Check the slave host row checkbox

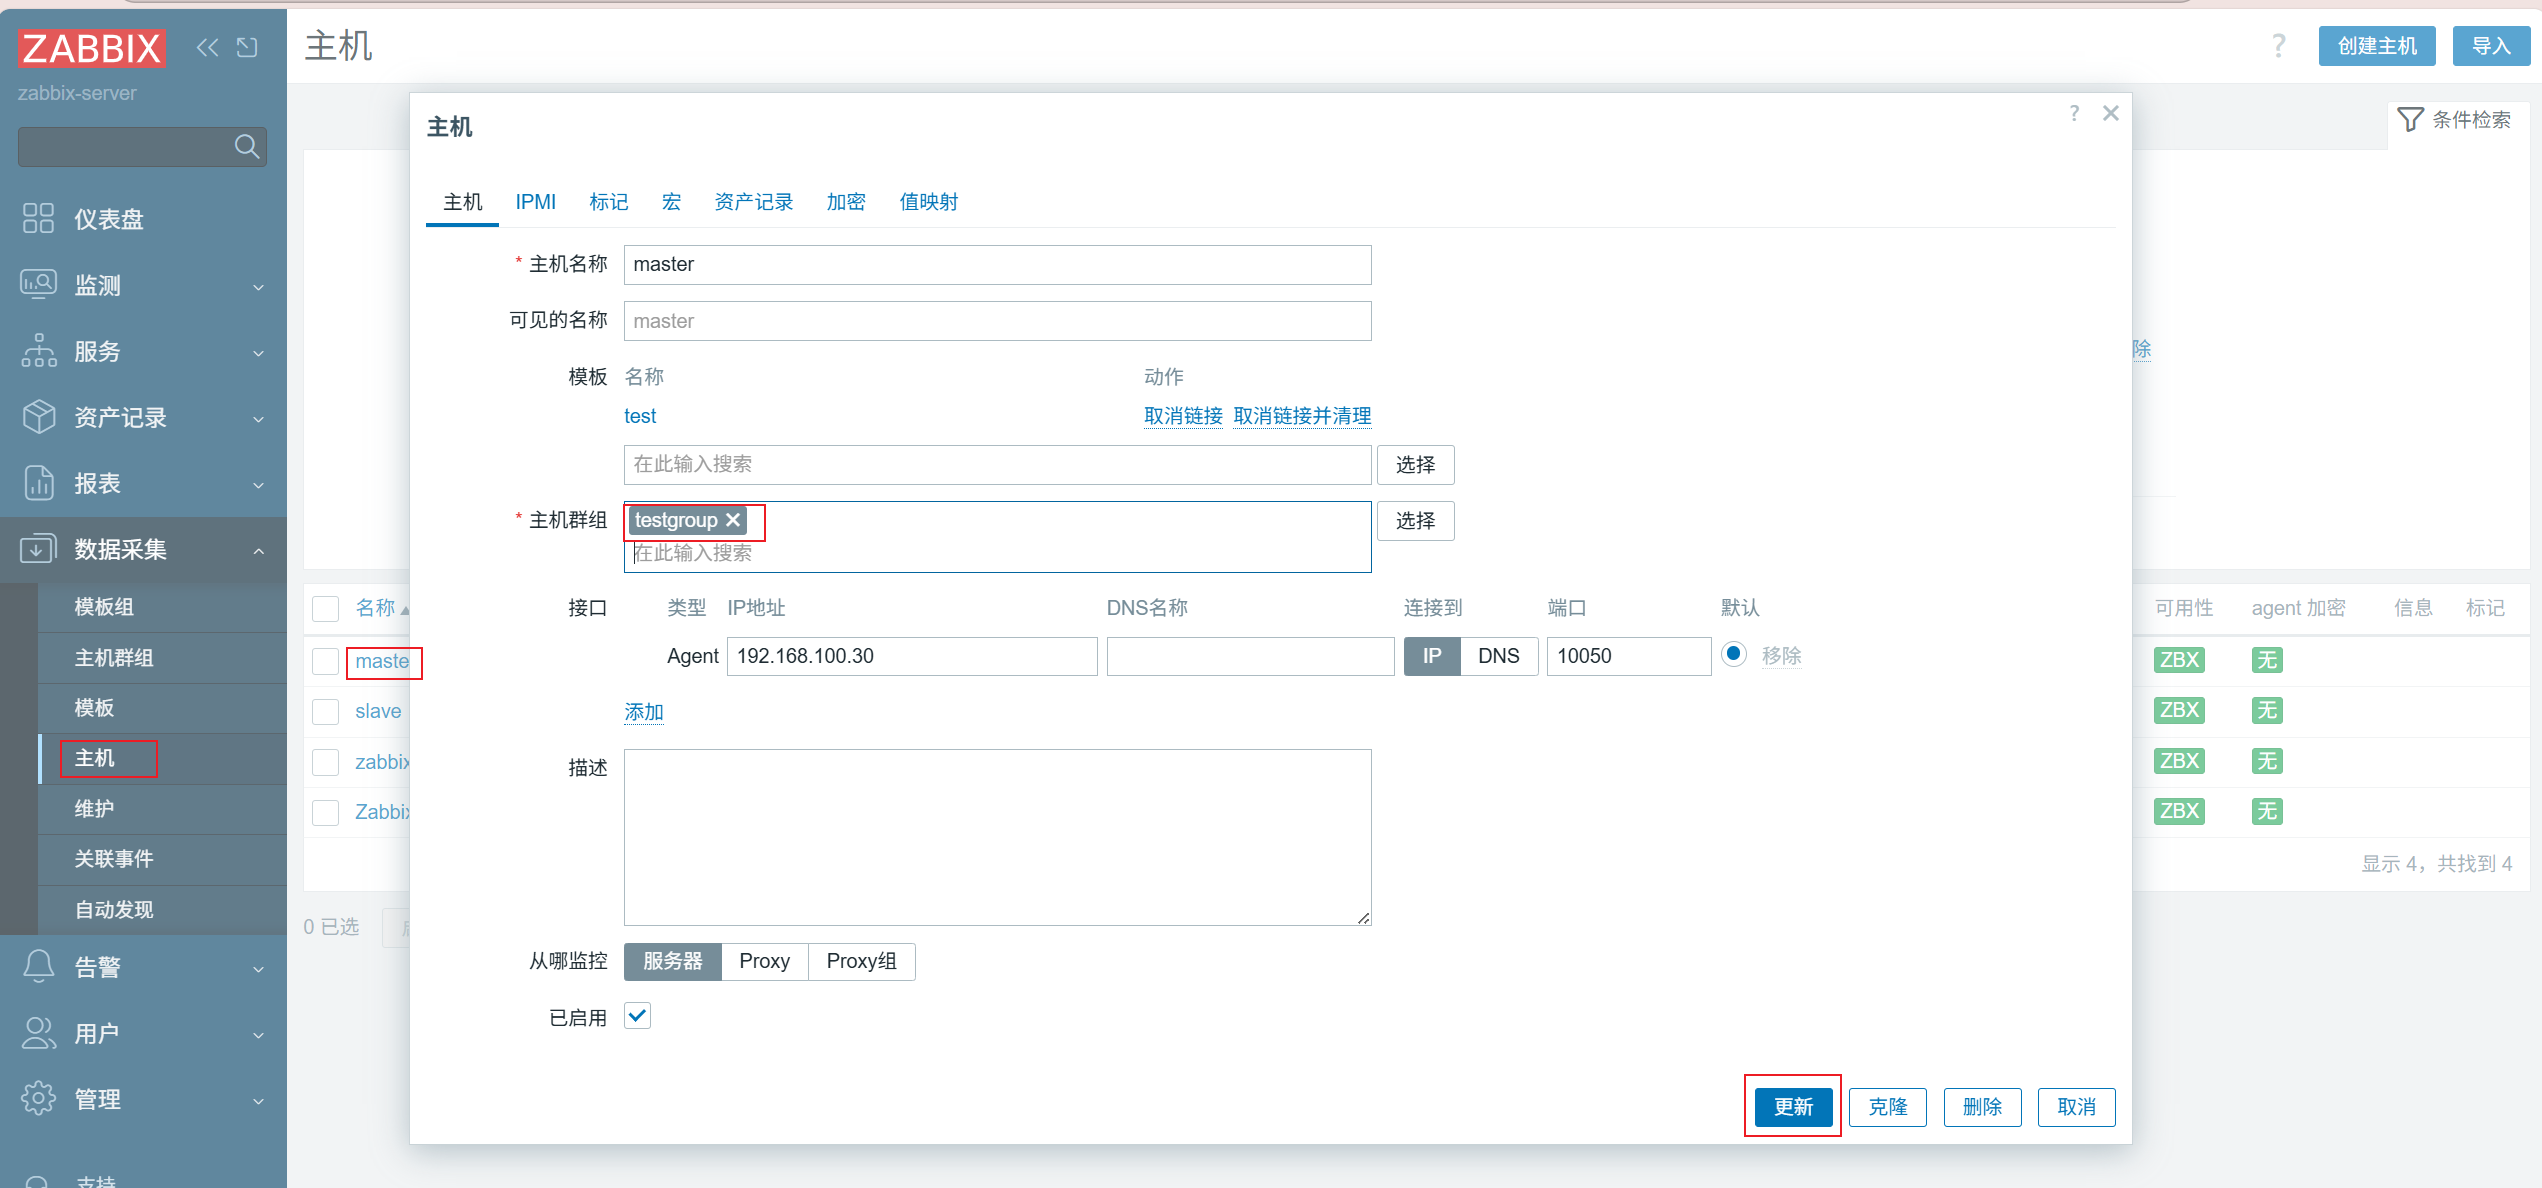(325, 711)
